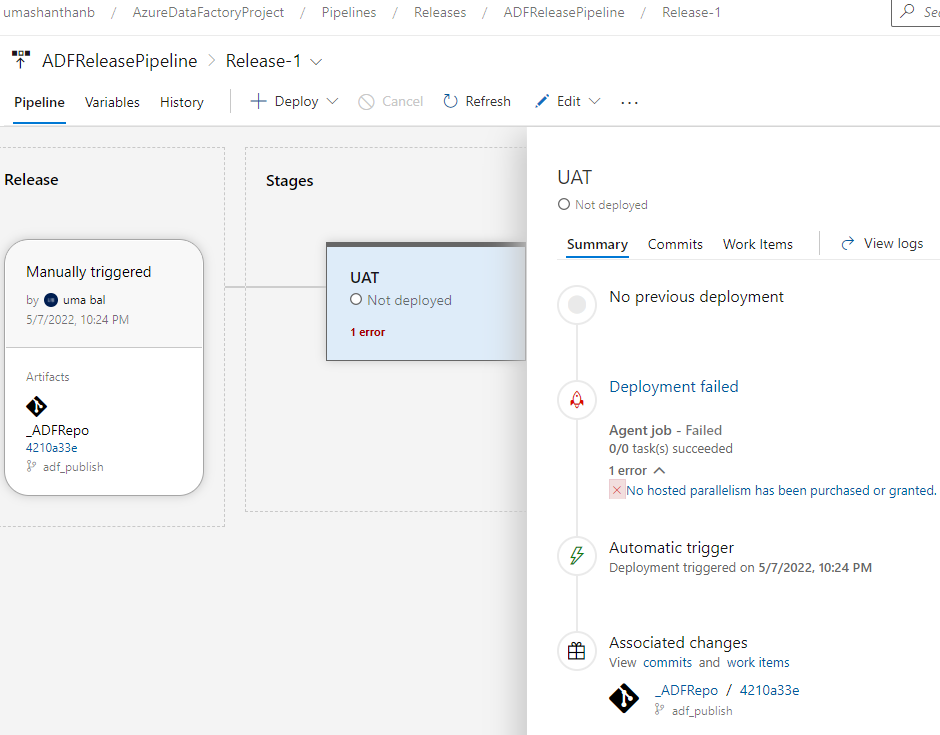Expand the Release-1 dropdown chevron
The image size is (940, 735).
tap(316, 62)
